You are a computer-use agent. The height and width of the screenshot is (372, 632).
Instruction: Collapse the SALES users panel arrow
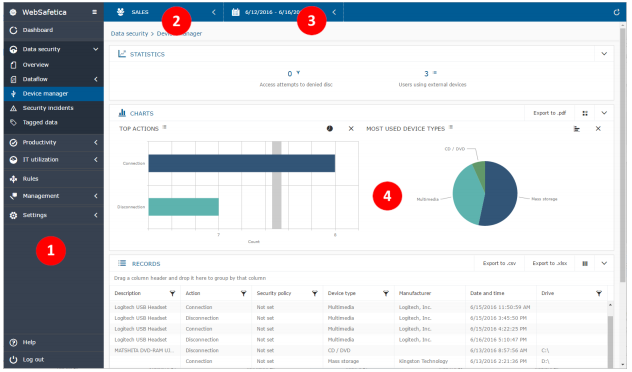pyautogui.click(x=214, y=12)
